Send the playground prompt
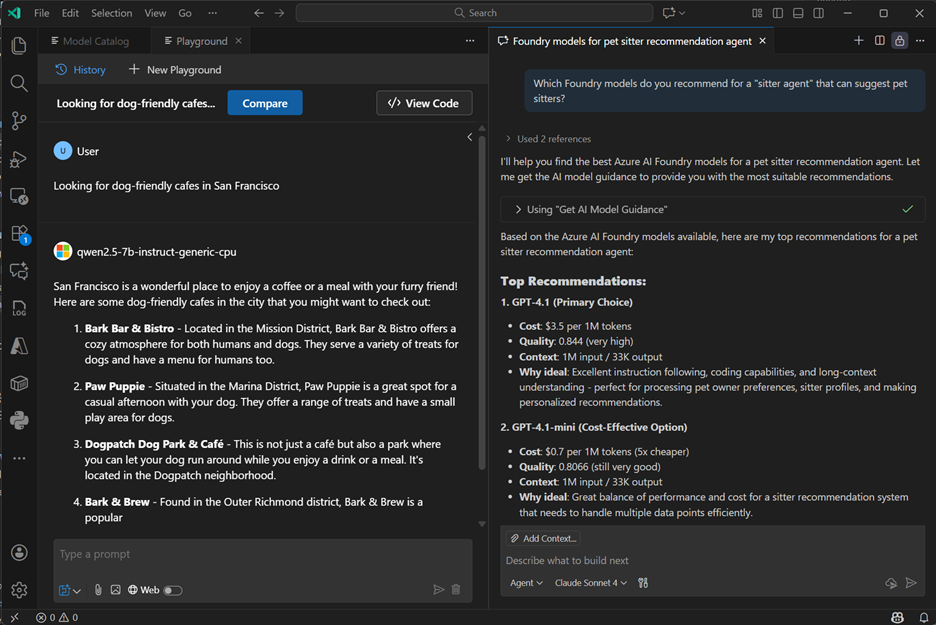The height and width of the screenshot is (625, 936). [439, 590]
